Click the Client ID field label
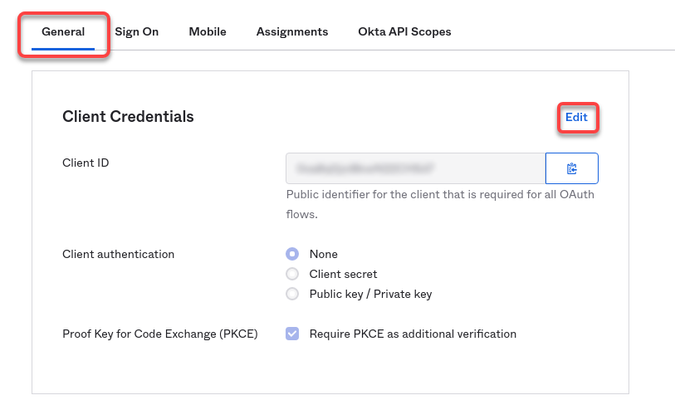 click(85, 162)
